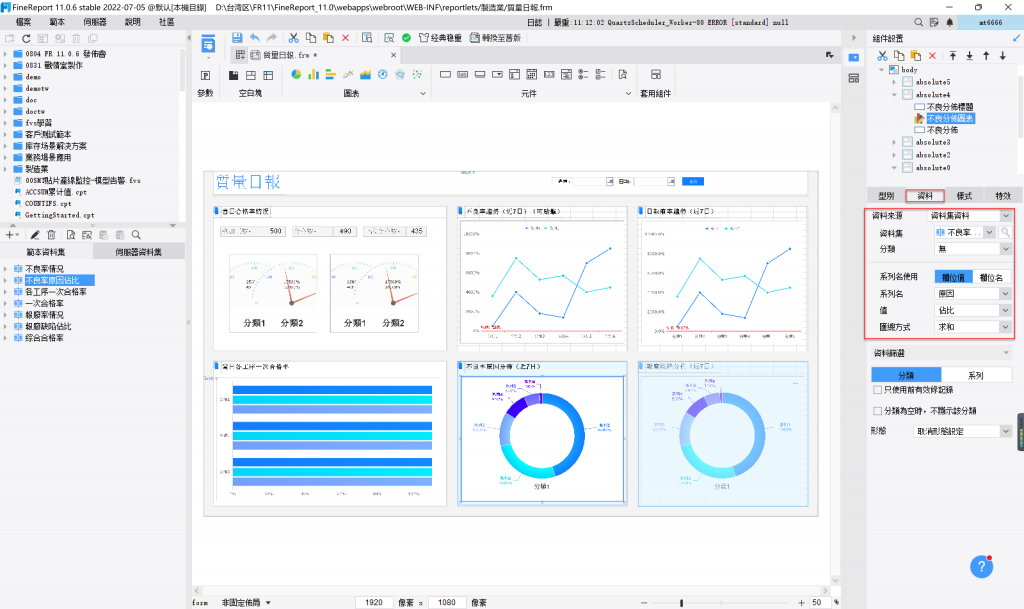Click the form width field showing 1920
1024x609 pixels.
(374, 602)
